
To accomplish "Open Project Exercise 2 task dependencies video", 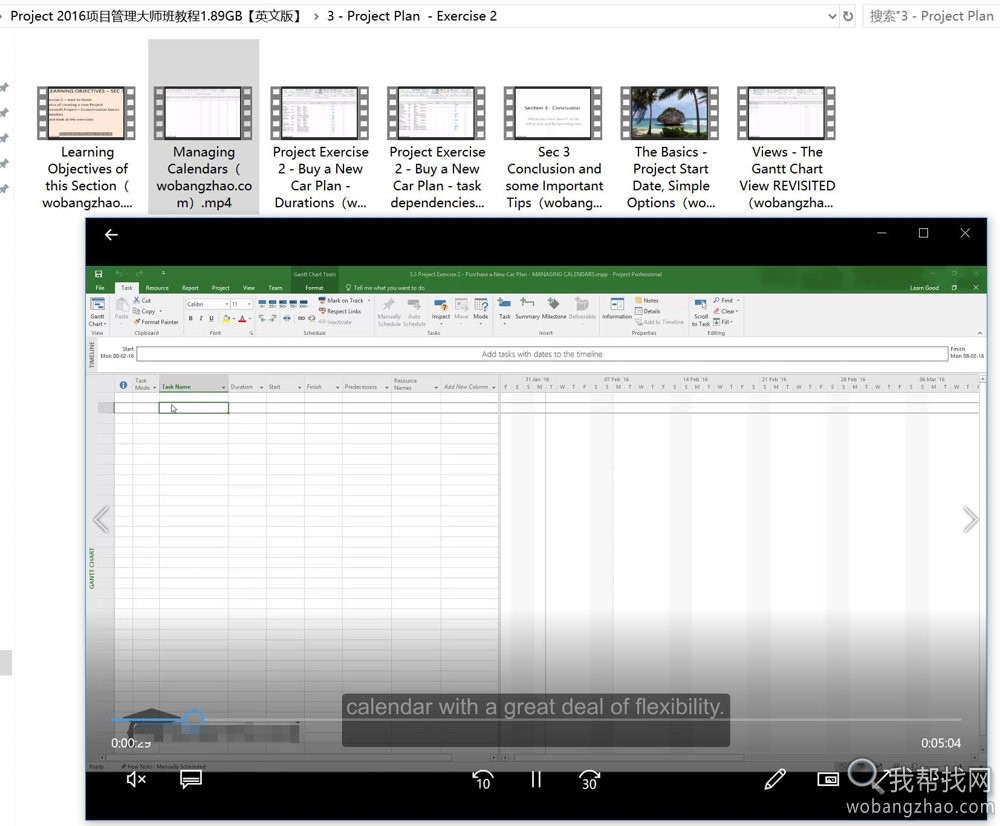I will [437, 114].
